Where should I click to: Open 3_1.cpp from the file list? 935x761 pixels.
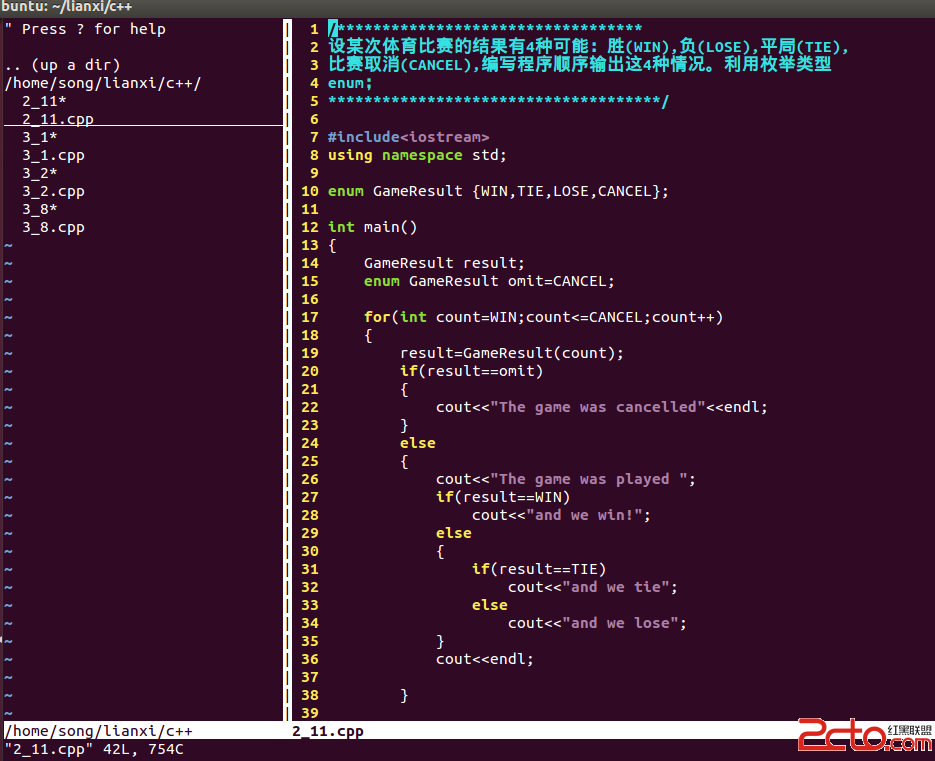click(x=53, y=156)
